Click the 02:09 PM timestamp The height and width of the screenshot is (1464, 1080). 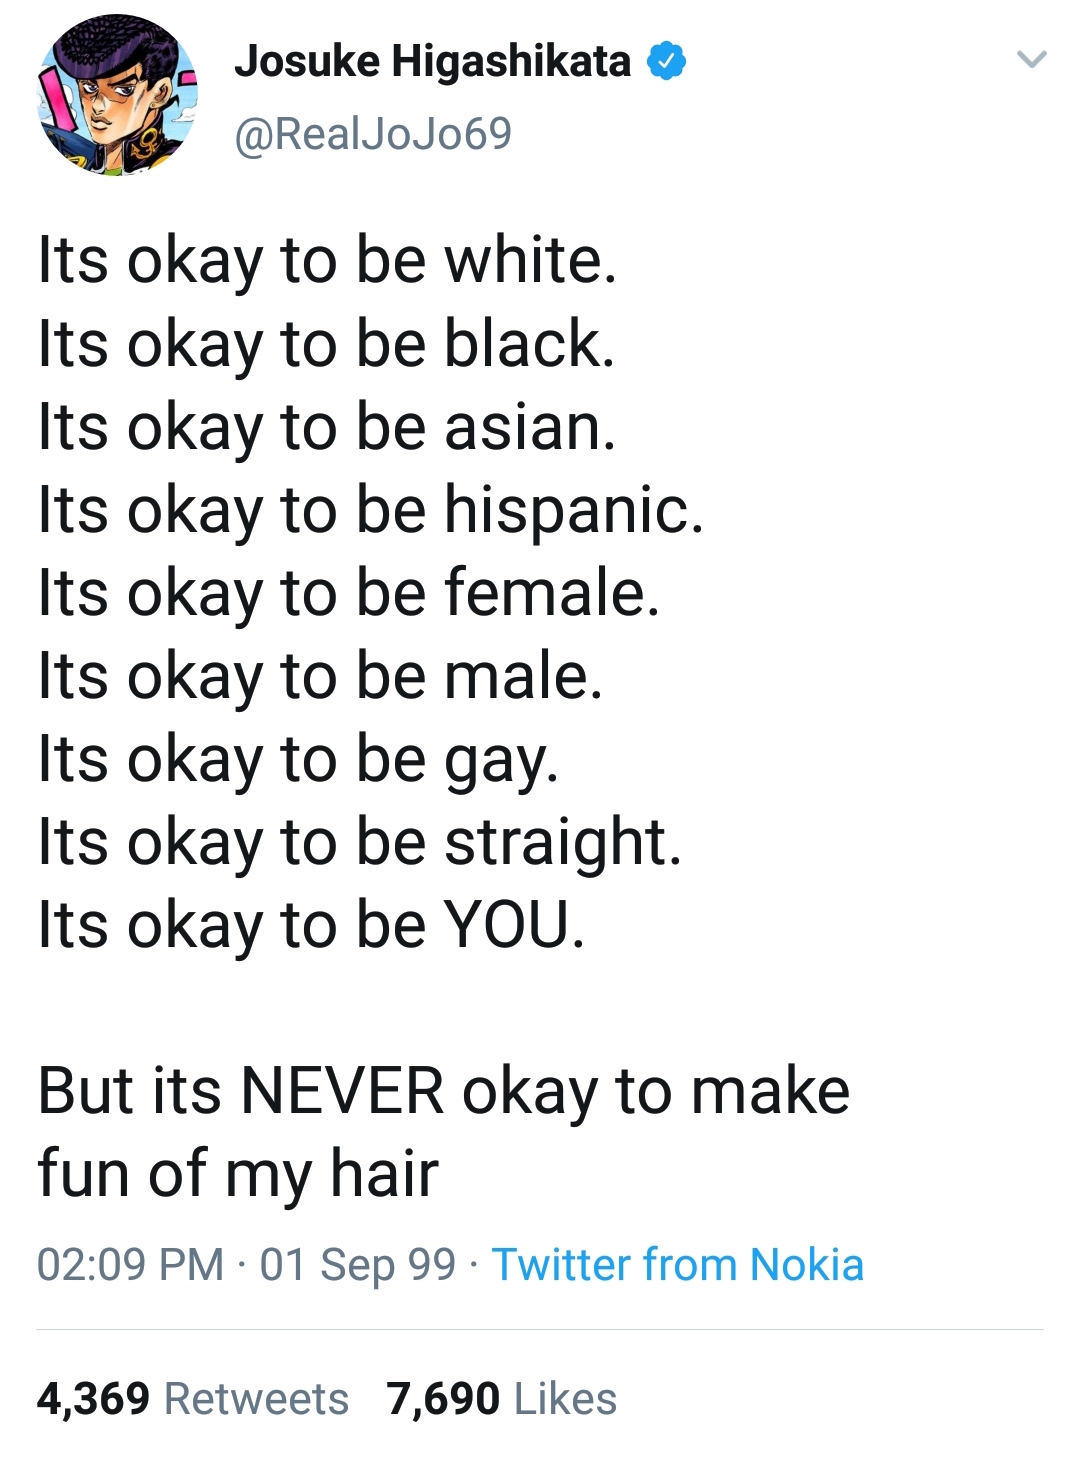click(x=130, y=1265)
